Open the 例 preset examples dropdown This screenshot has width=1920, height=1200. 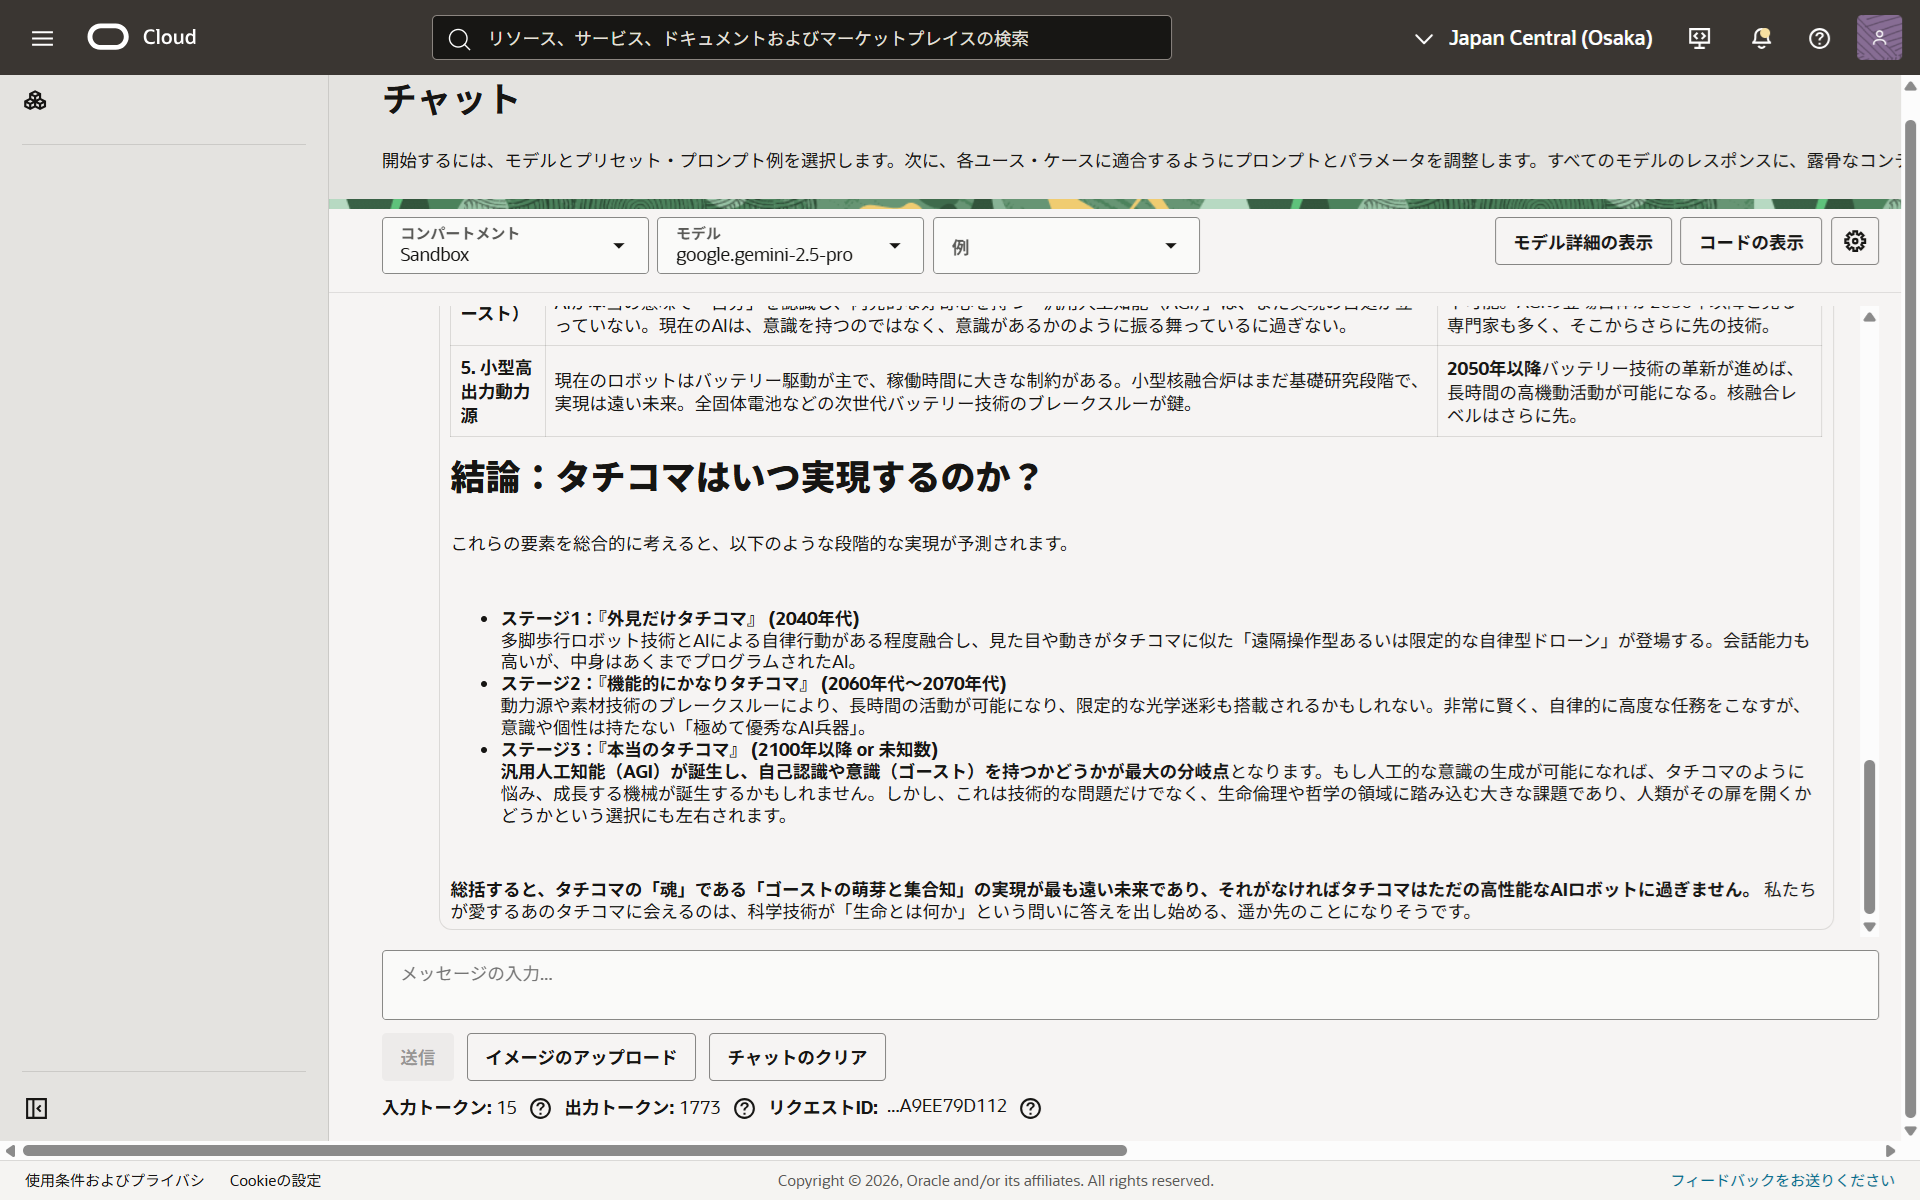[x=1065, y=246]
